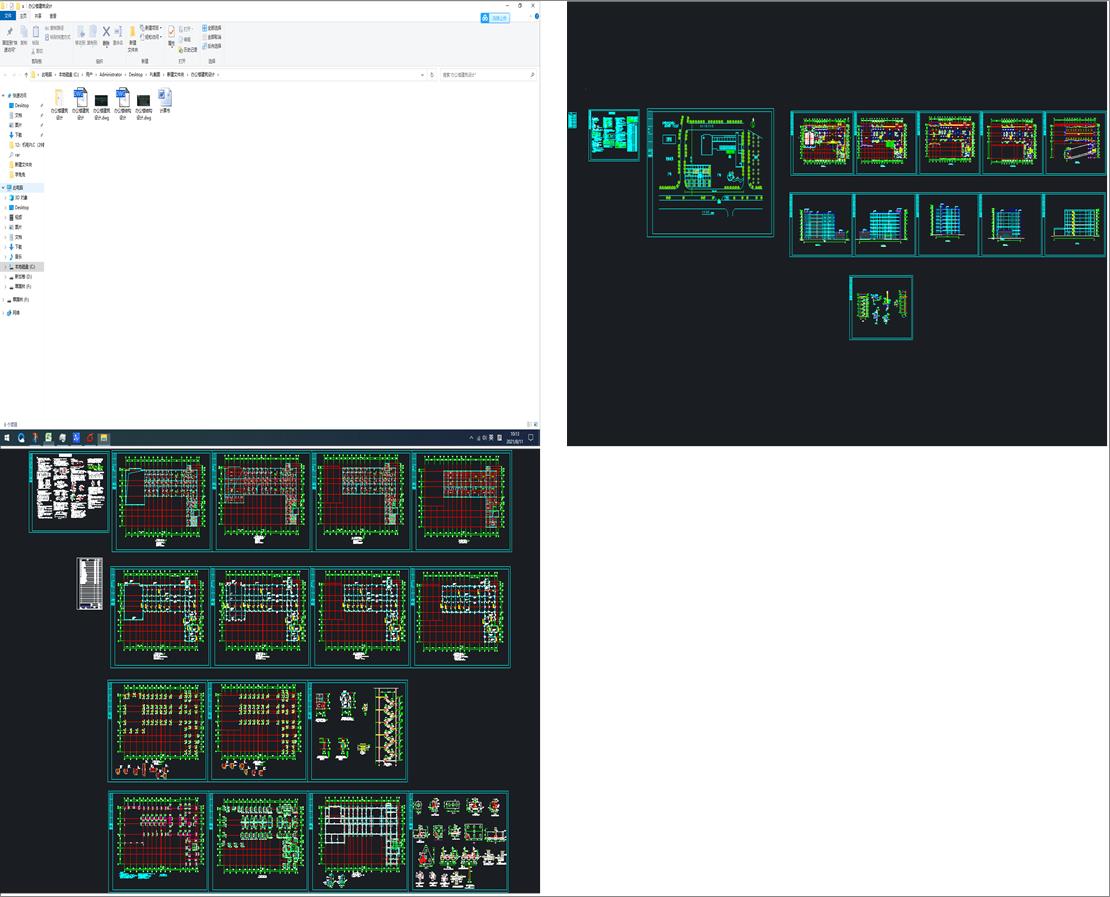The height and width of the screenshot is (897, 1110).
Task: Toggle the IME language indicator in the system tray
Action: 491,438
